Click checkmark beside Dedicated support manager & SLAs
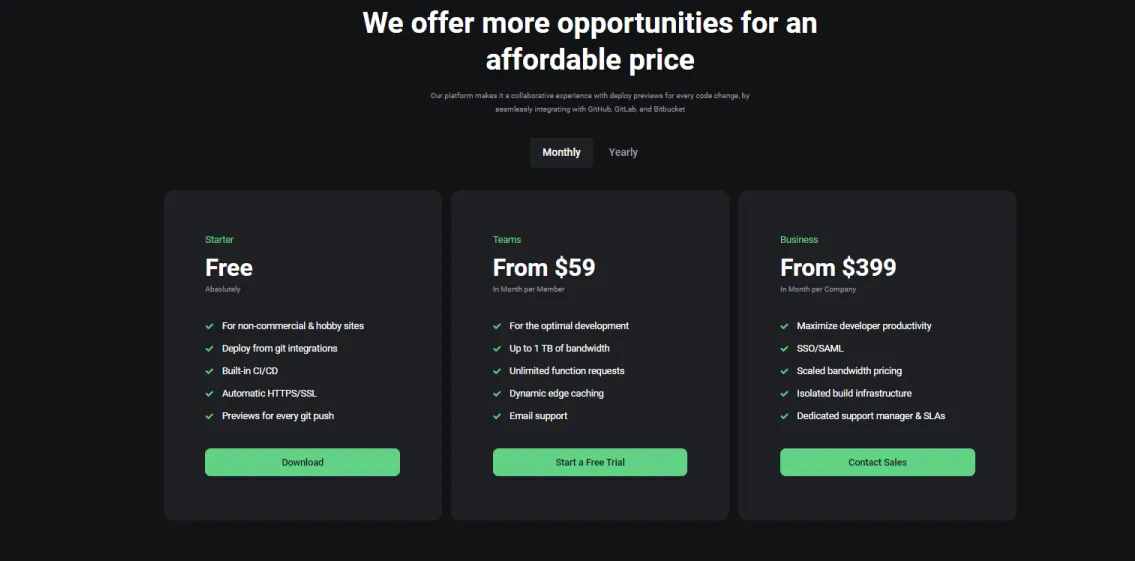Image resolution: width=1135 pixels, height=561 pixels. tap(785, 416)
